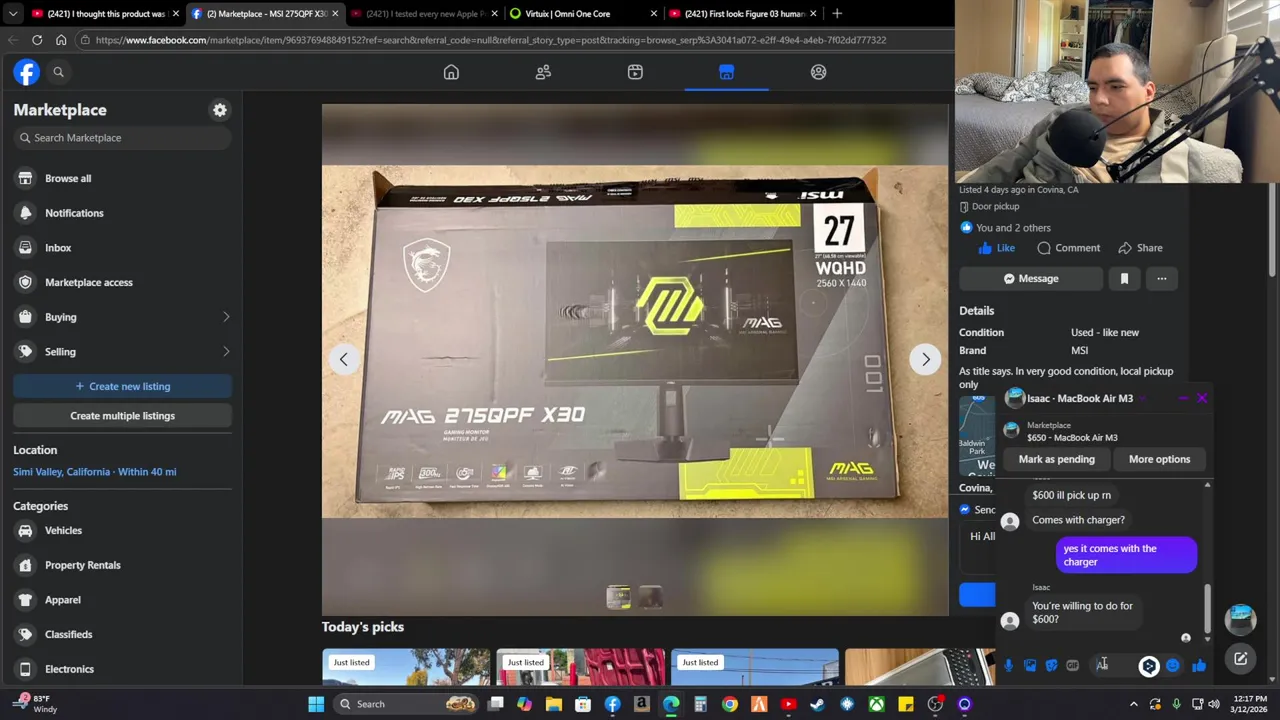
Task: Open Marketplace access
Action: [122, 282]
